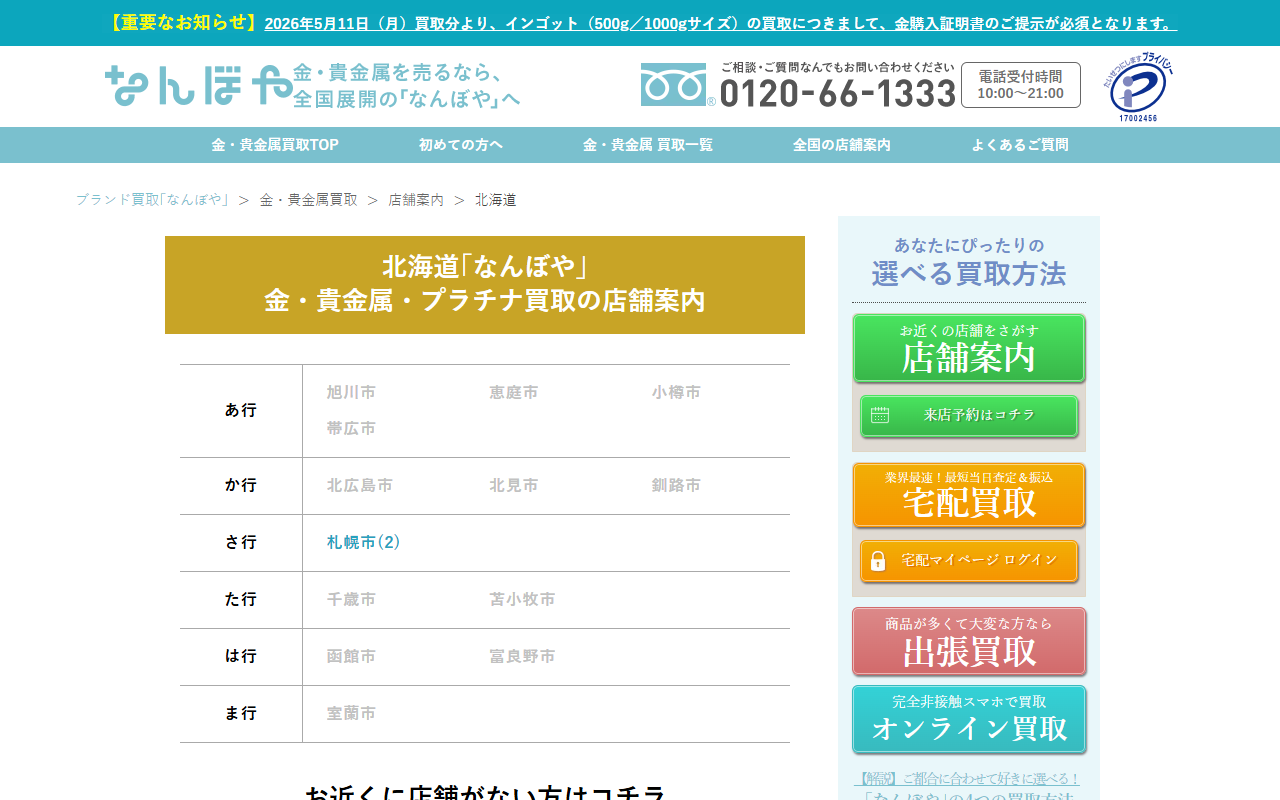1280x800 pixels.
Task: Click 室蘭市 in the ま行 row
Action: pyautogui.click(x=351, y=713)
